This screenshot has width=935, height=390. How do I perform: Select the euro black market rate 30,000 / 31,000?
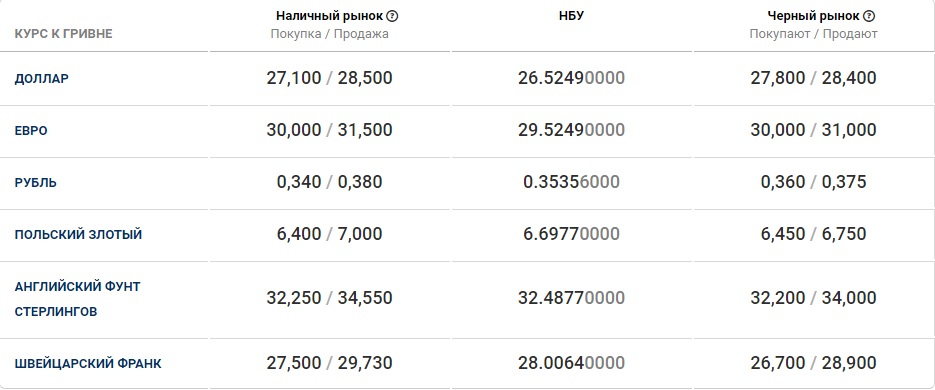tap(813, 130)
